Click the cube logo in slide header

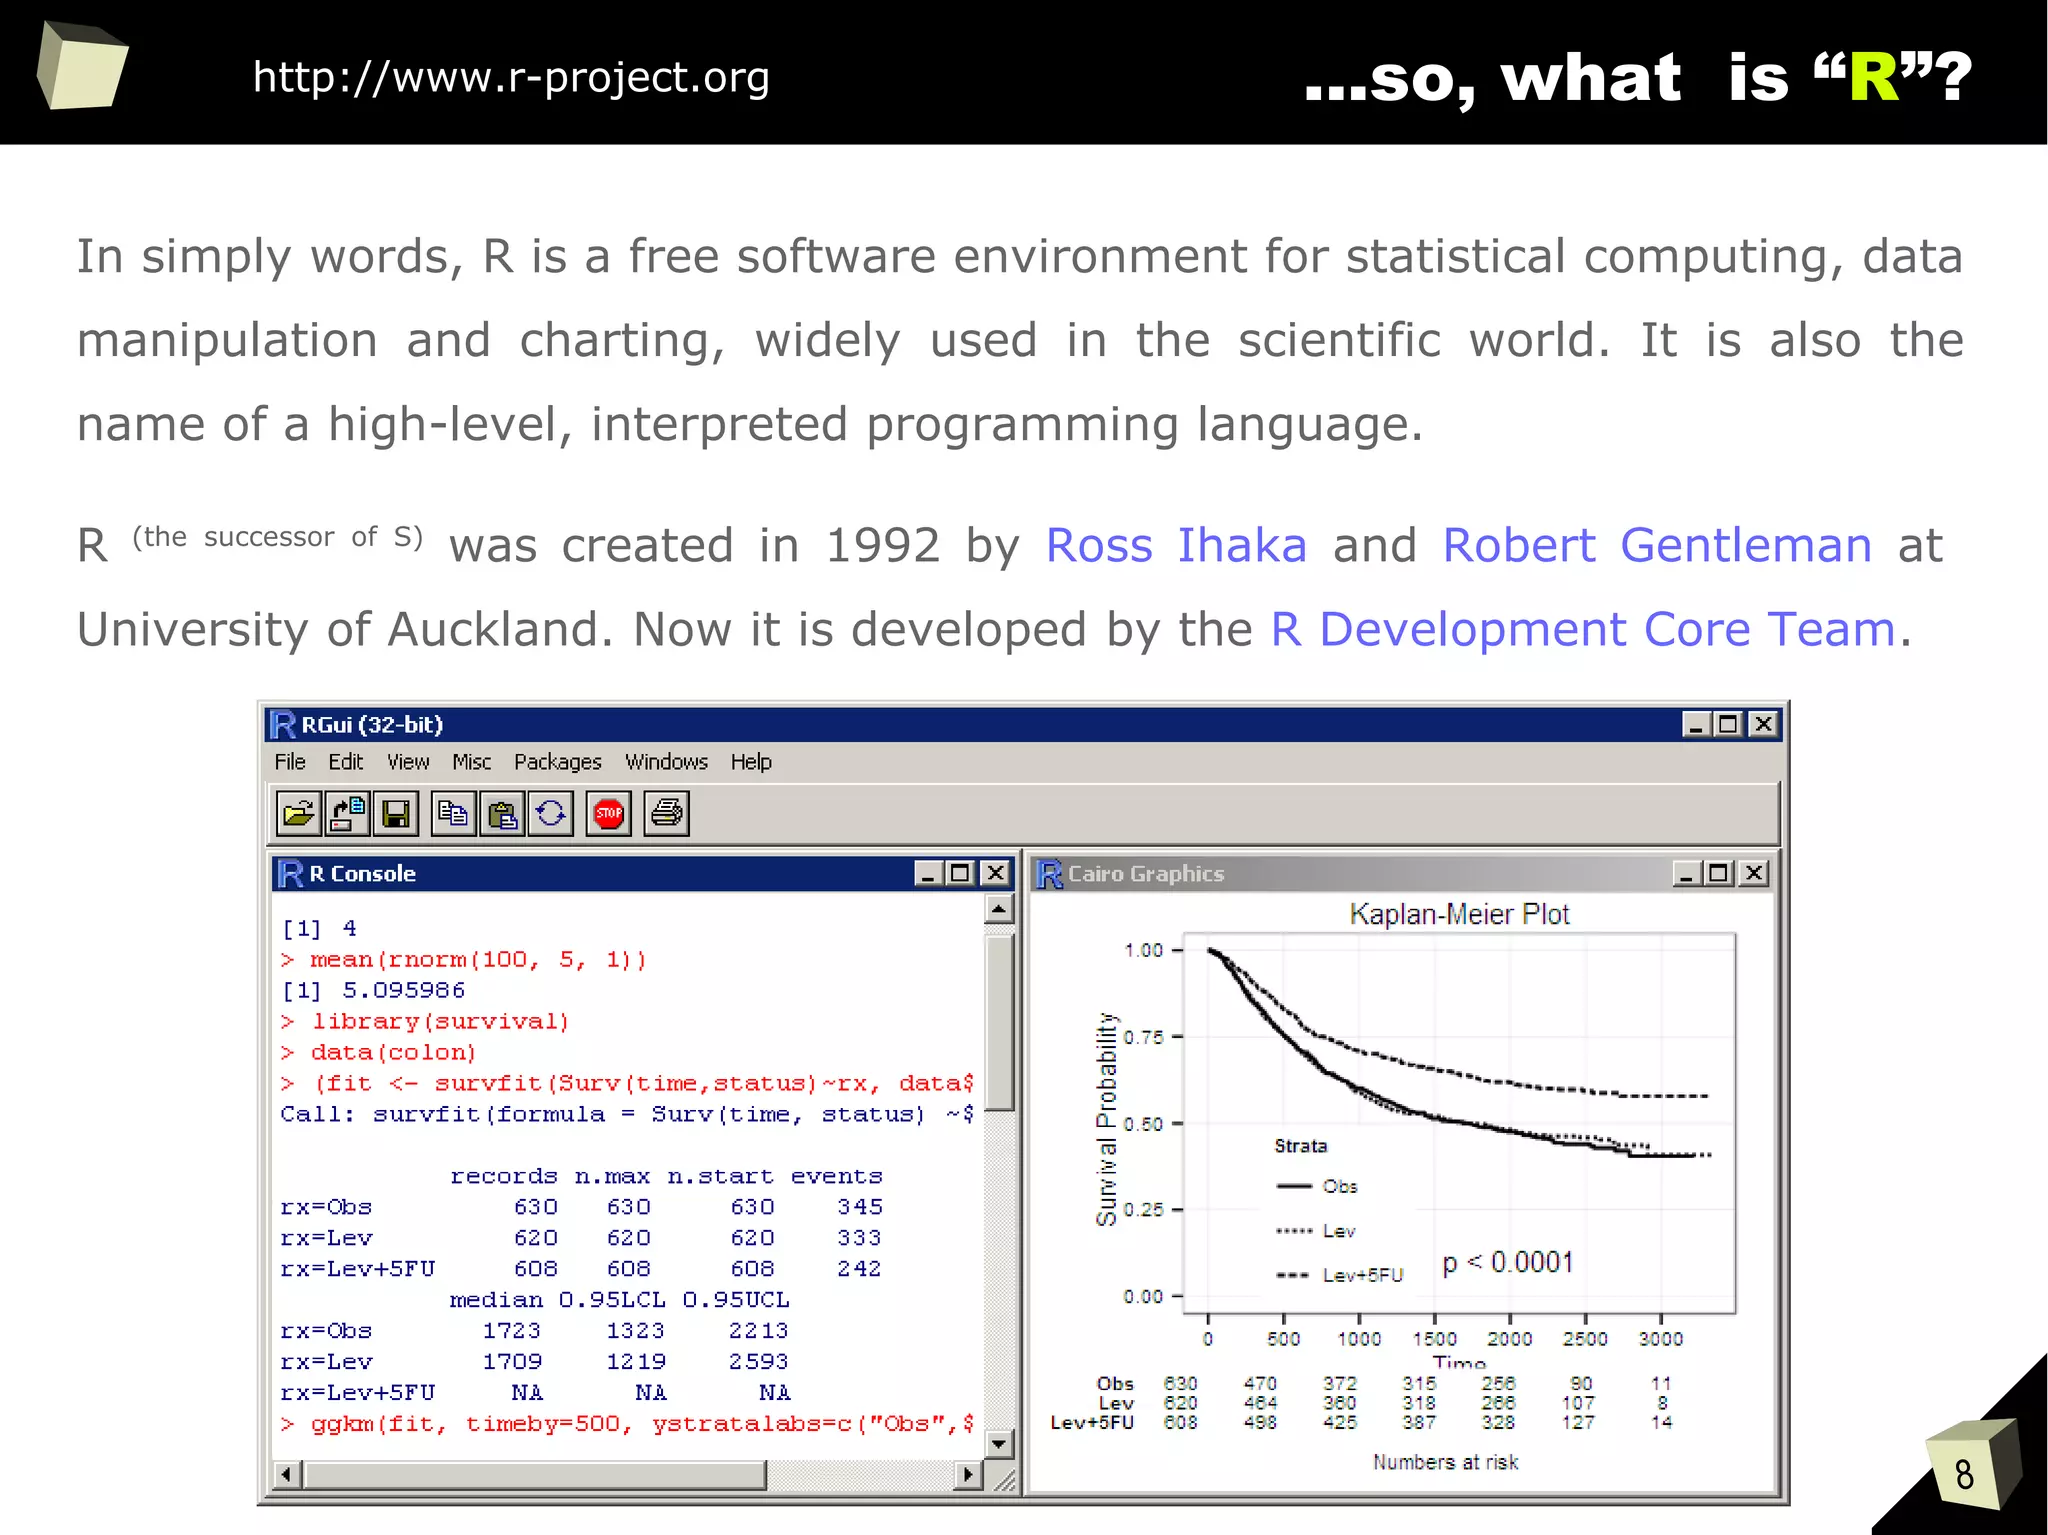pos(82,65)
